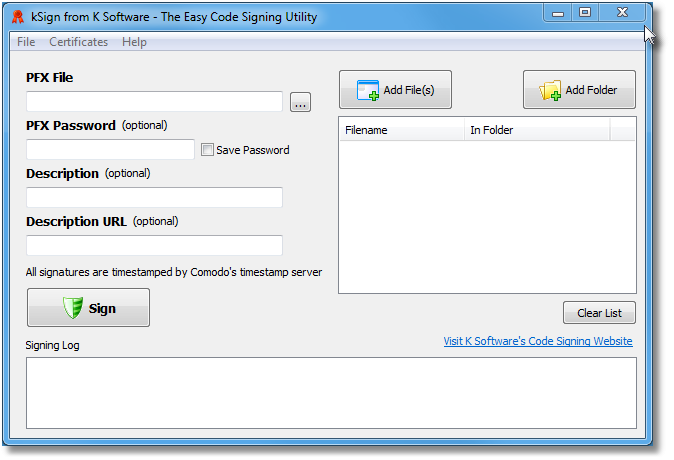This screenshot has height=460, width=674.
Task: Open the Certificates menu
Action: coord(78,42)
